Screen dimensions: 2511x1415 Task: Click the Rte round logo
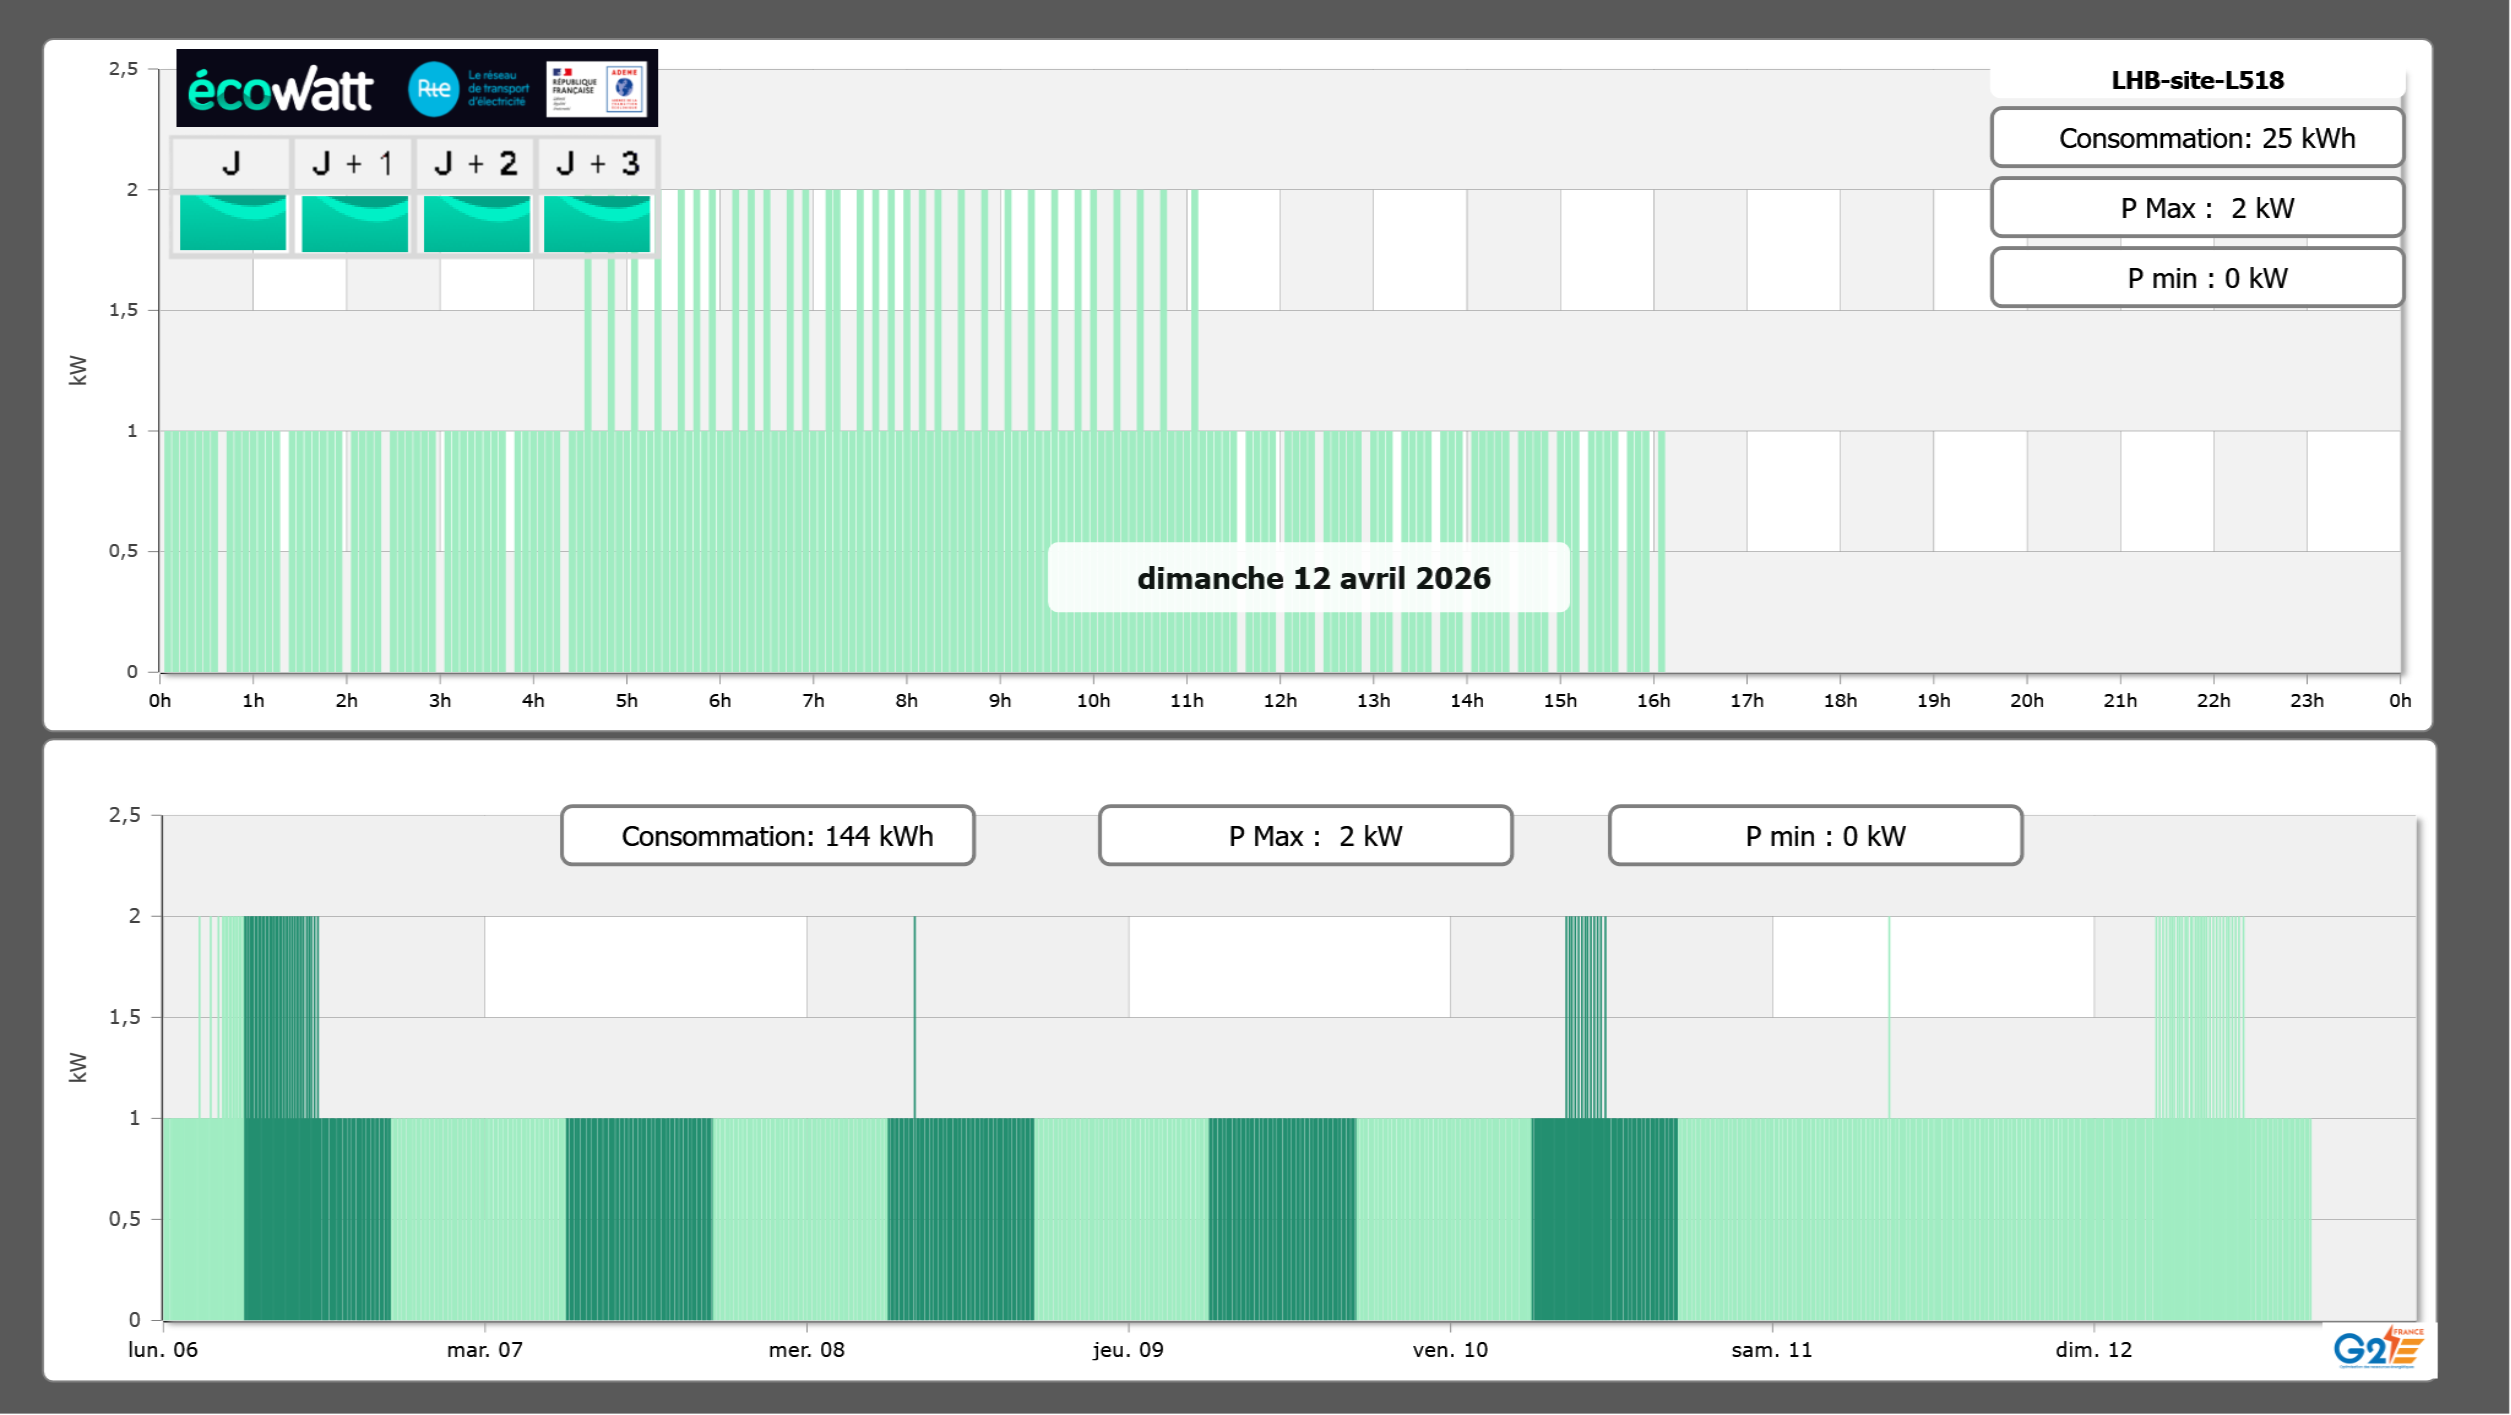[433, 89]
